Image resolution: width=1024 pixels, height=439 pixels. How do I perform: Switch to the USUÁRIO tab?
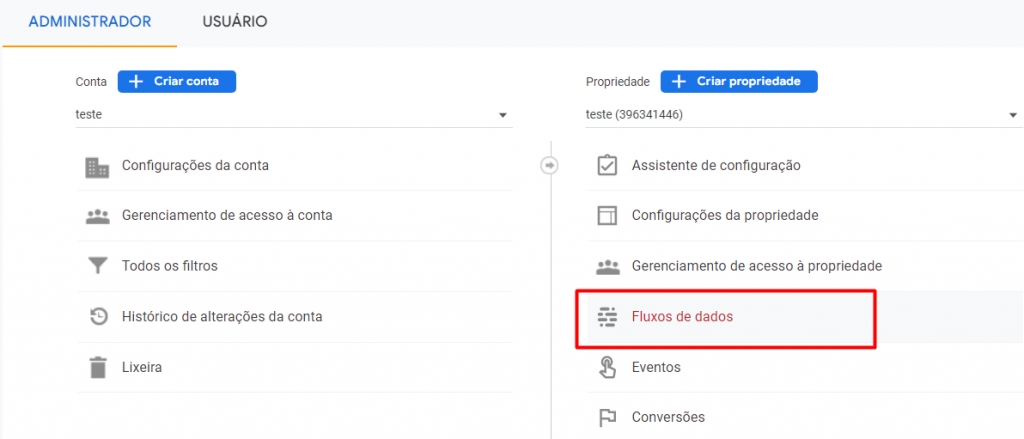234,21
